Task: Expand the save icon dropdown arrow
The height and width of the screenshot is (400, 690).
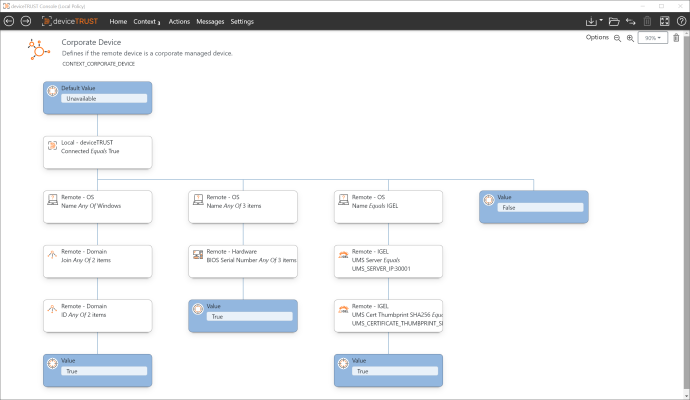Action: click(601, 20)
